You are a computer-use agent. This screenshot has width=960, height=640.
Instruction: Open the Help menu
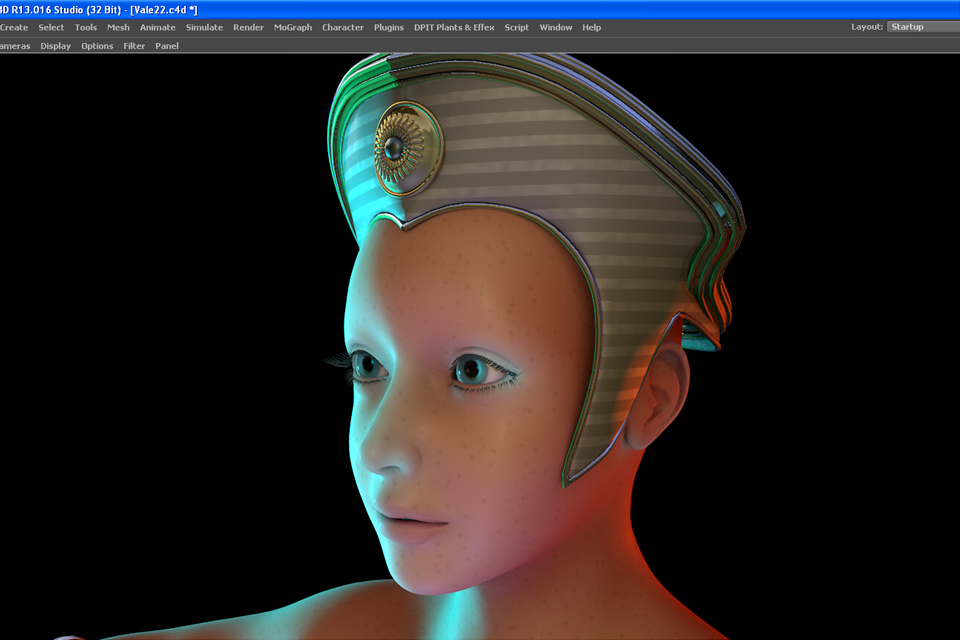click(x=591, y=28)
